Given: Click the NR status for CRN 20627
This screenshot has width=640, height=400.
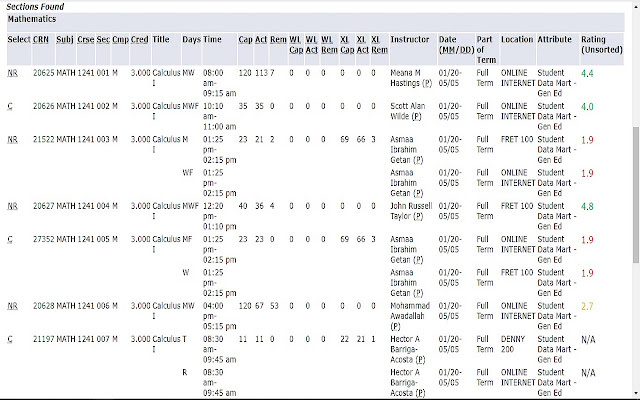Looking at the screenshot, I should 13,206.
